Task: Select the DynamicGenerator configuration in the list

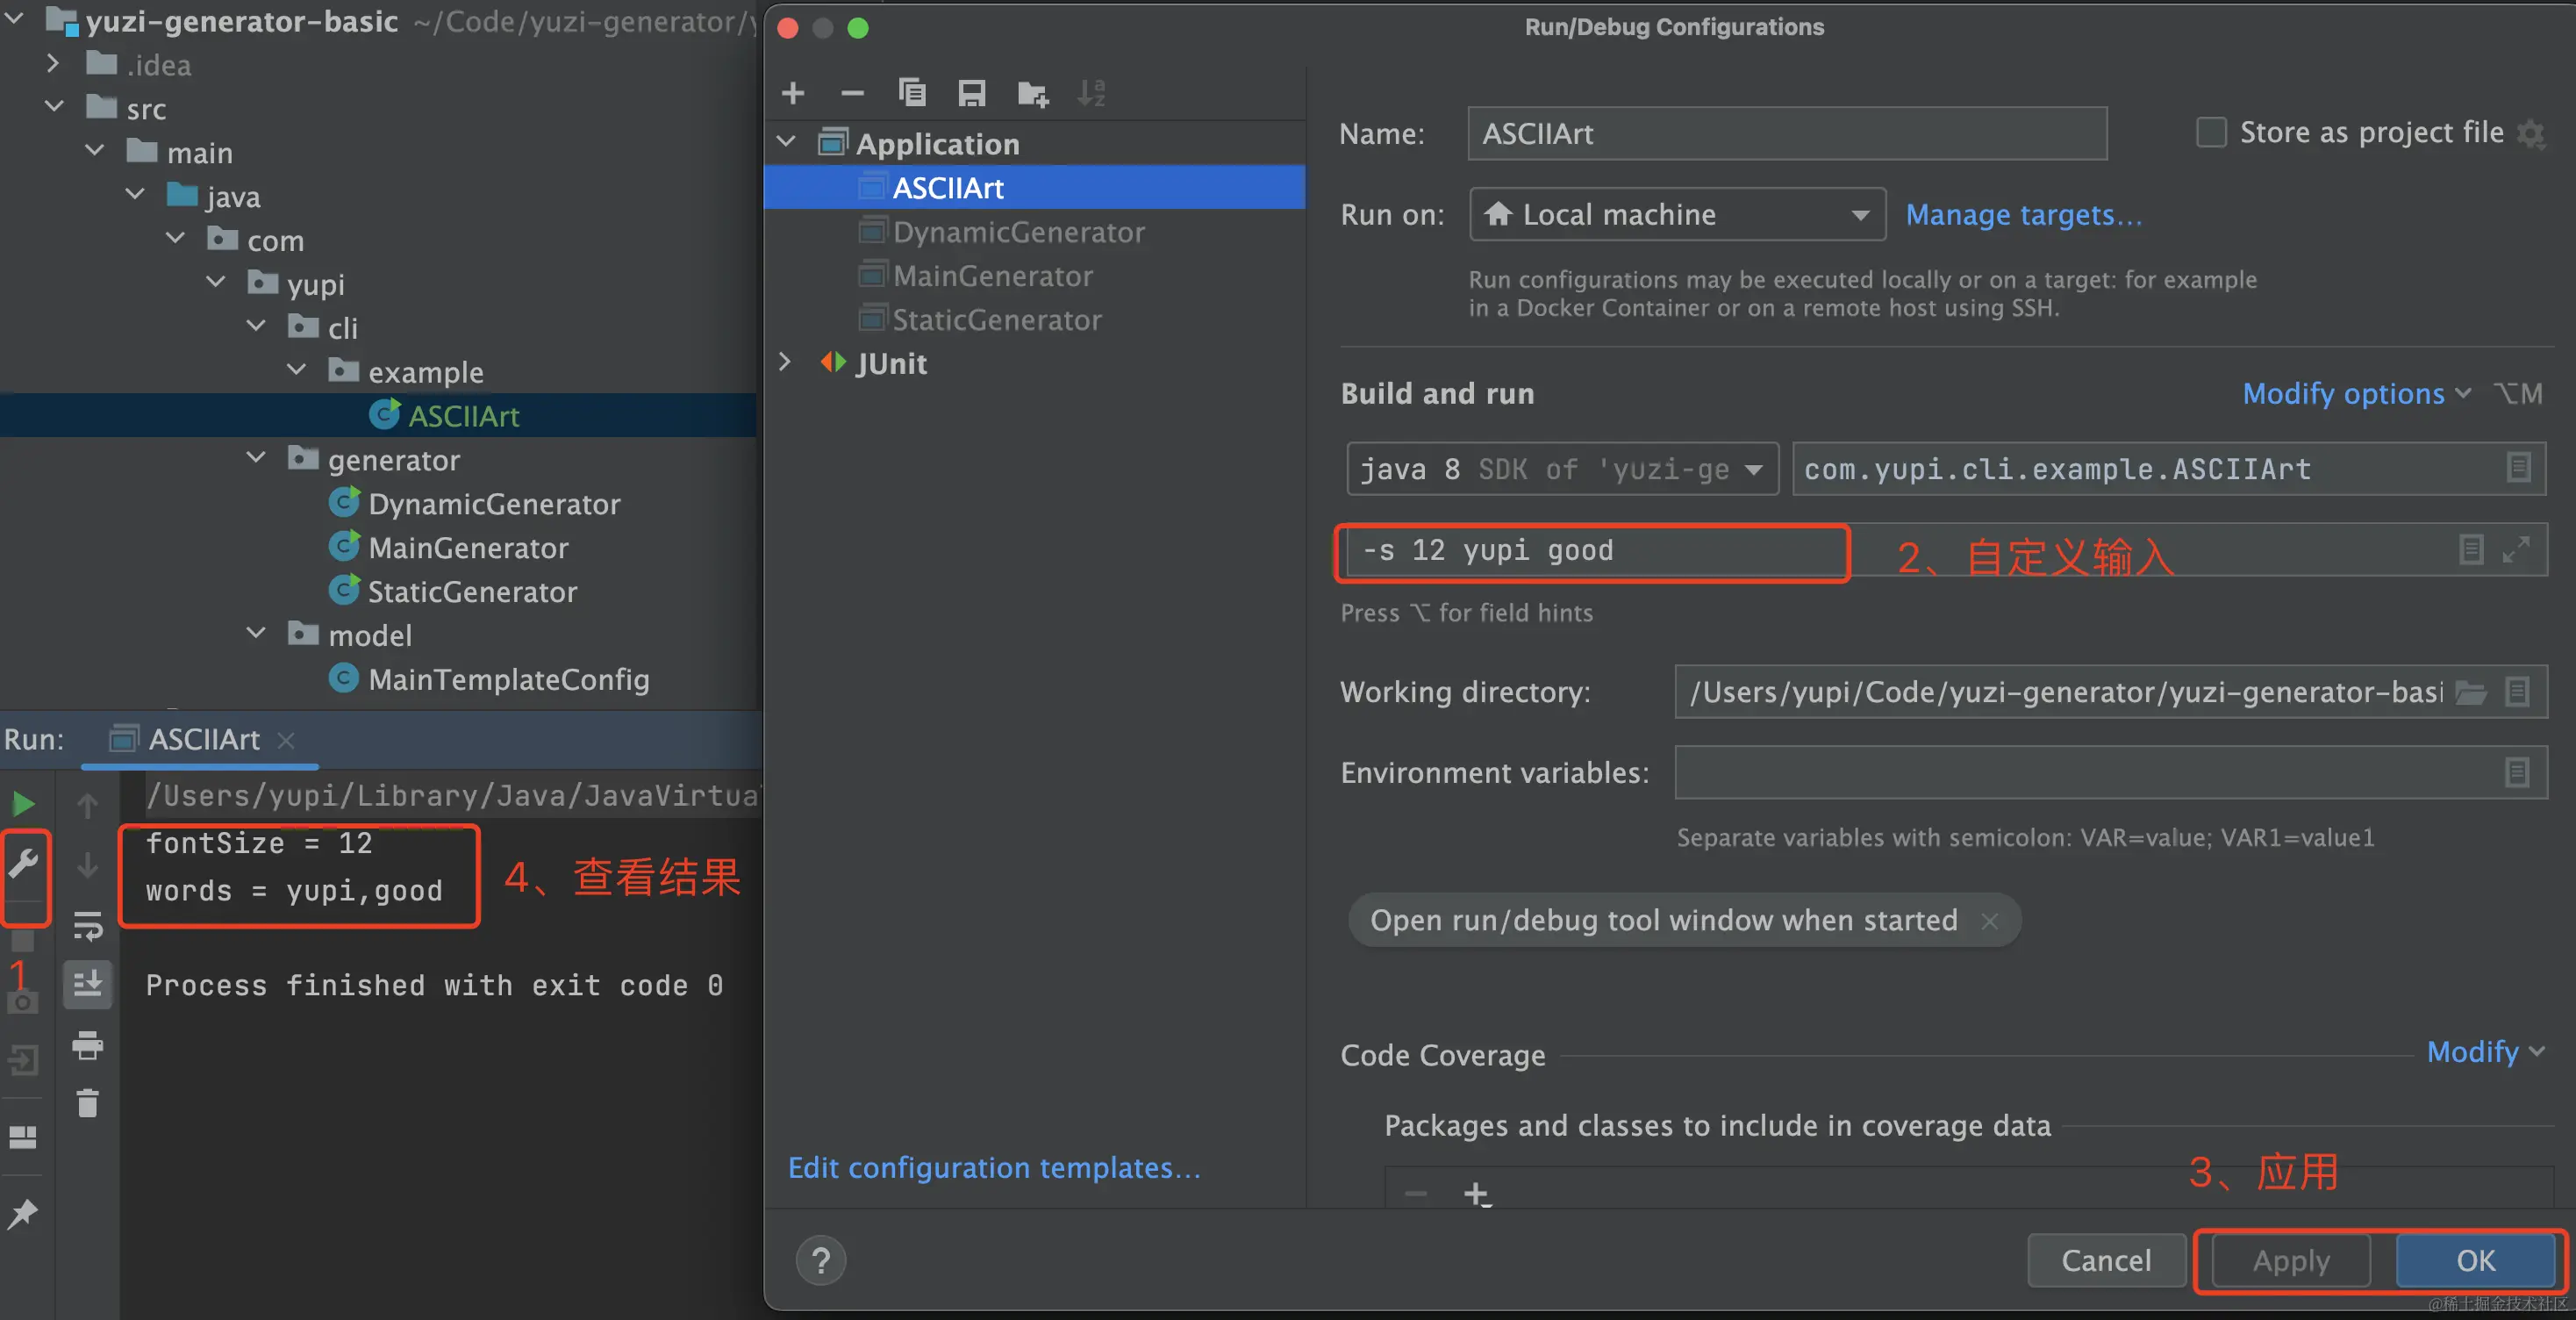Action: [1018, 232]
